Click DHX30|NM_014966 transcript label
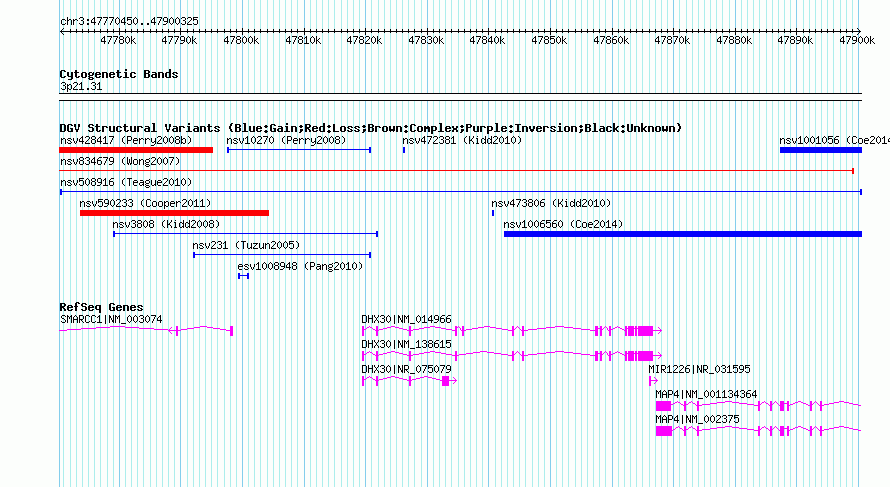The height and width of the screenshot is (487, 890). pos(406,320)
